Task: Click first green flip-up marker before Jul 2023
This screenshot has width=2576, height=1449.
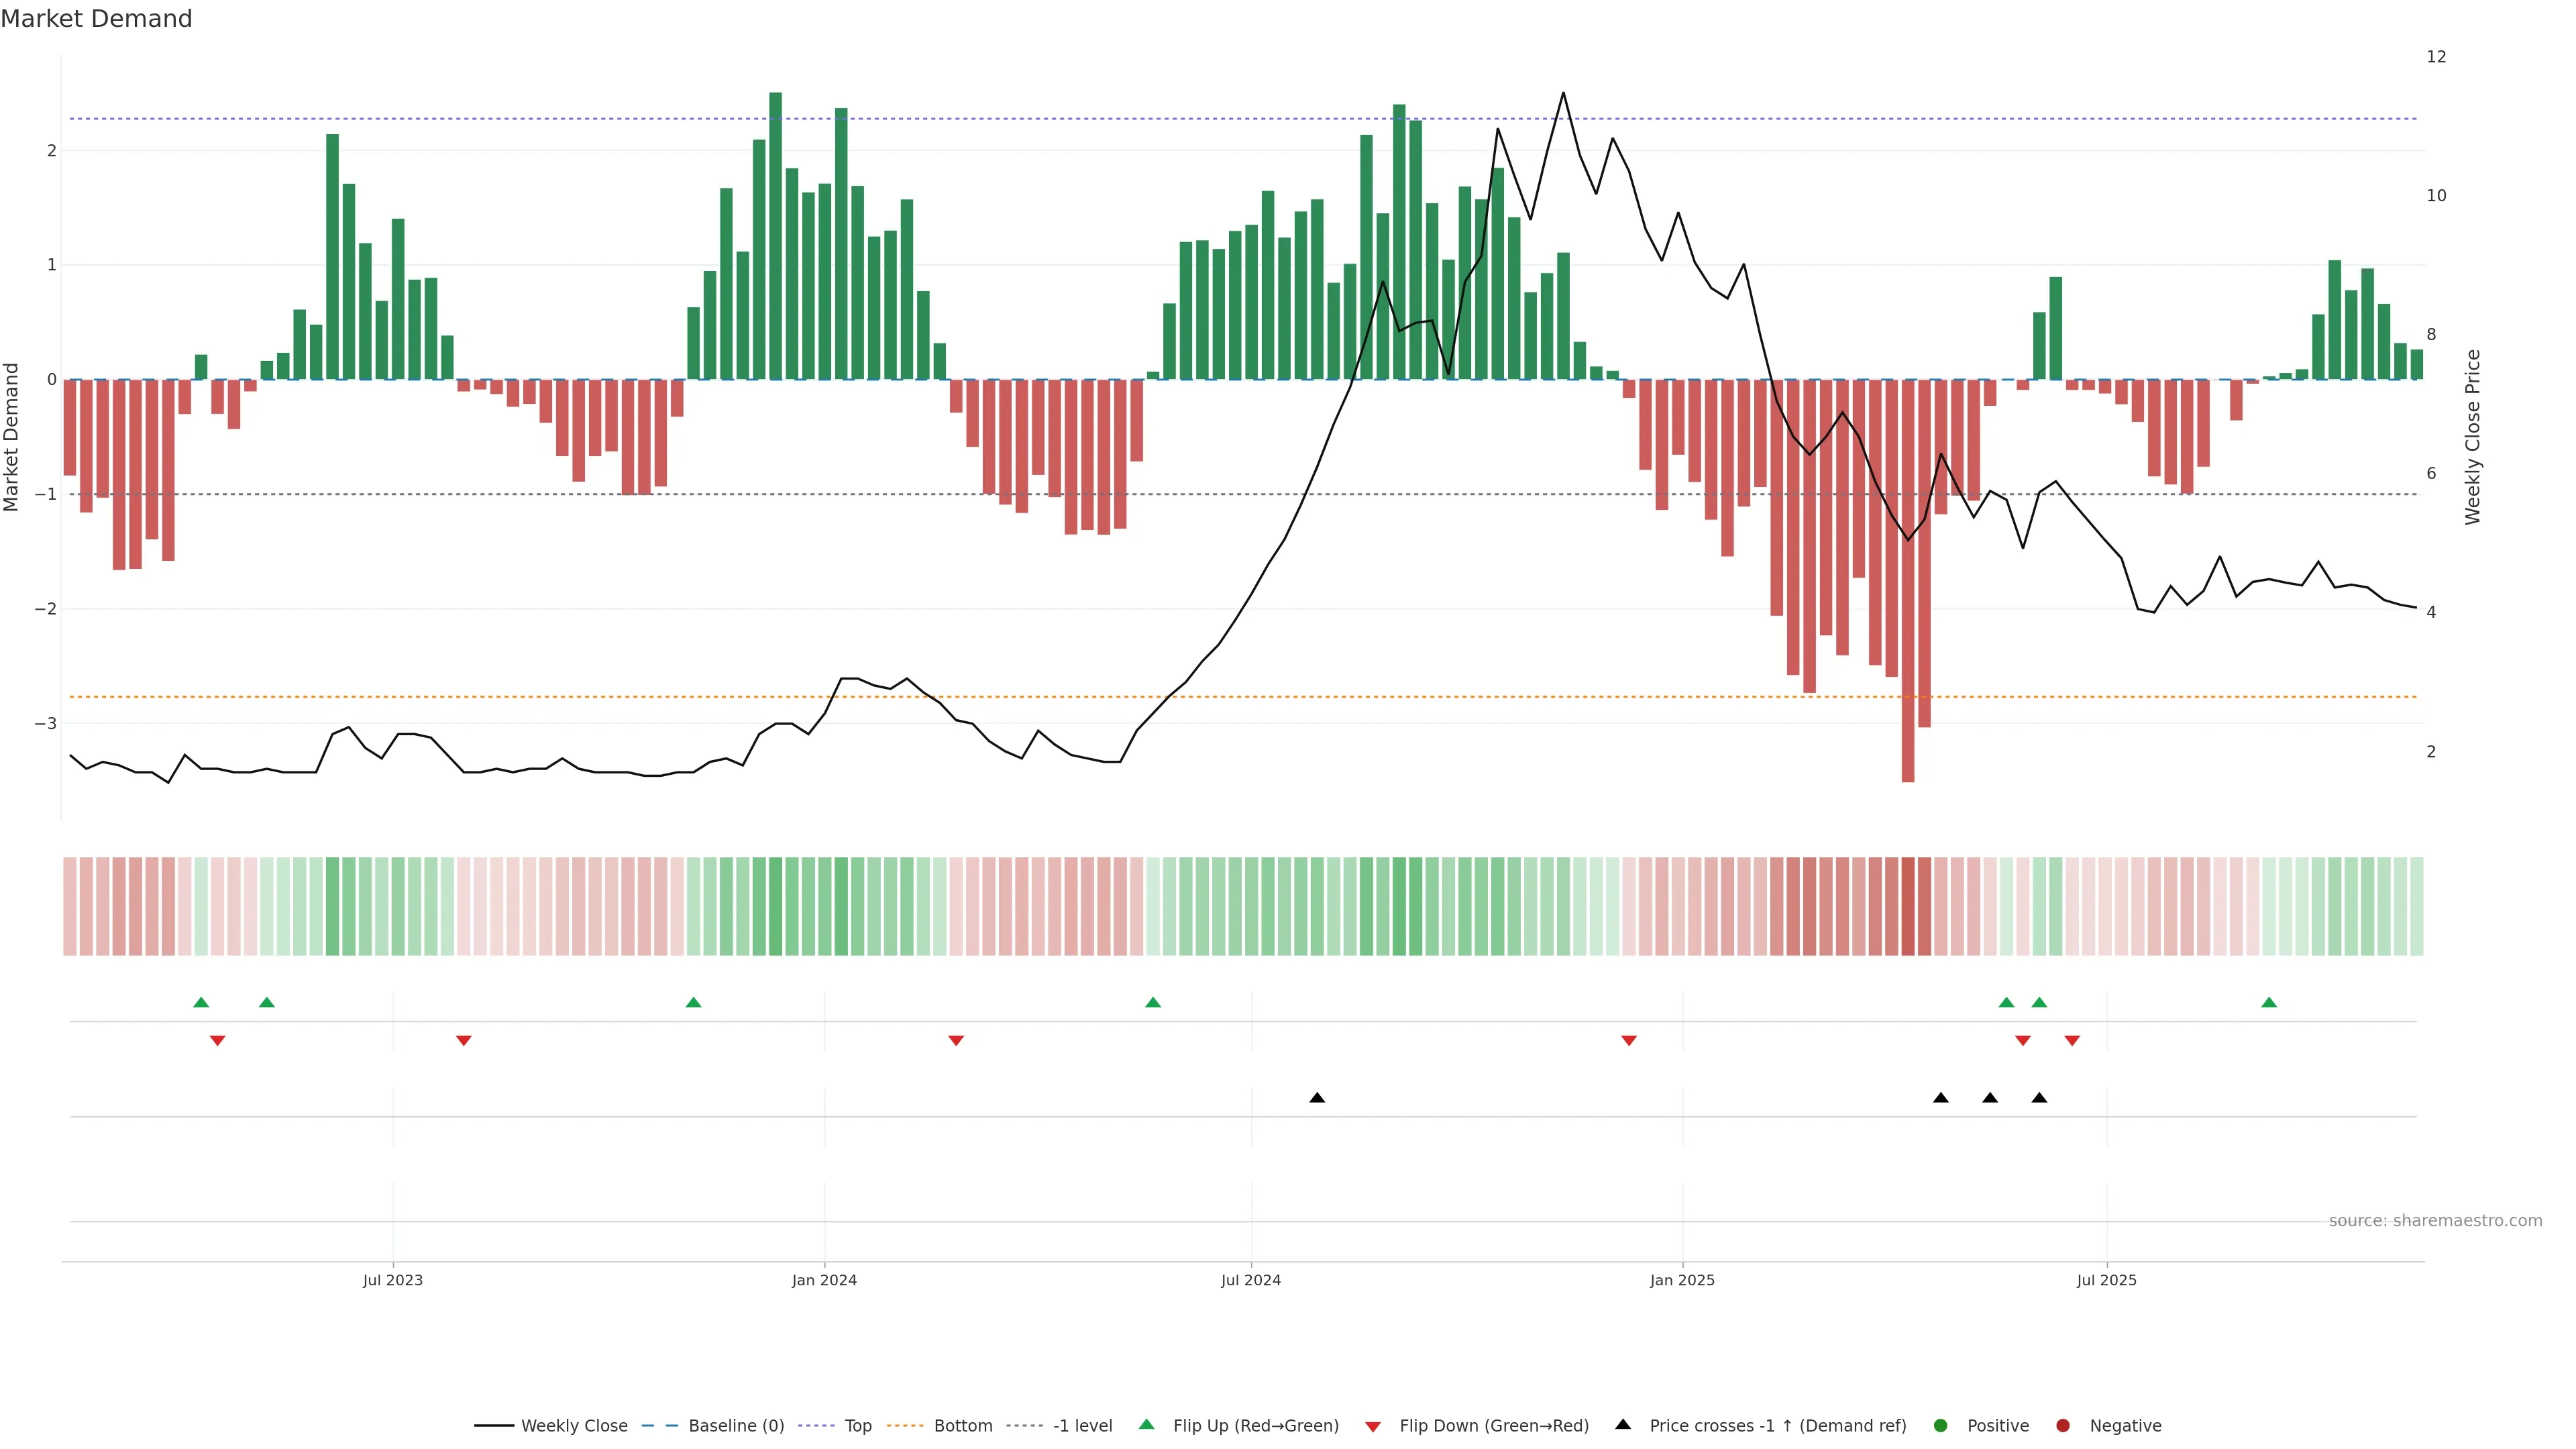Action: point(201,1003)
